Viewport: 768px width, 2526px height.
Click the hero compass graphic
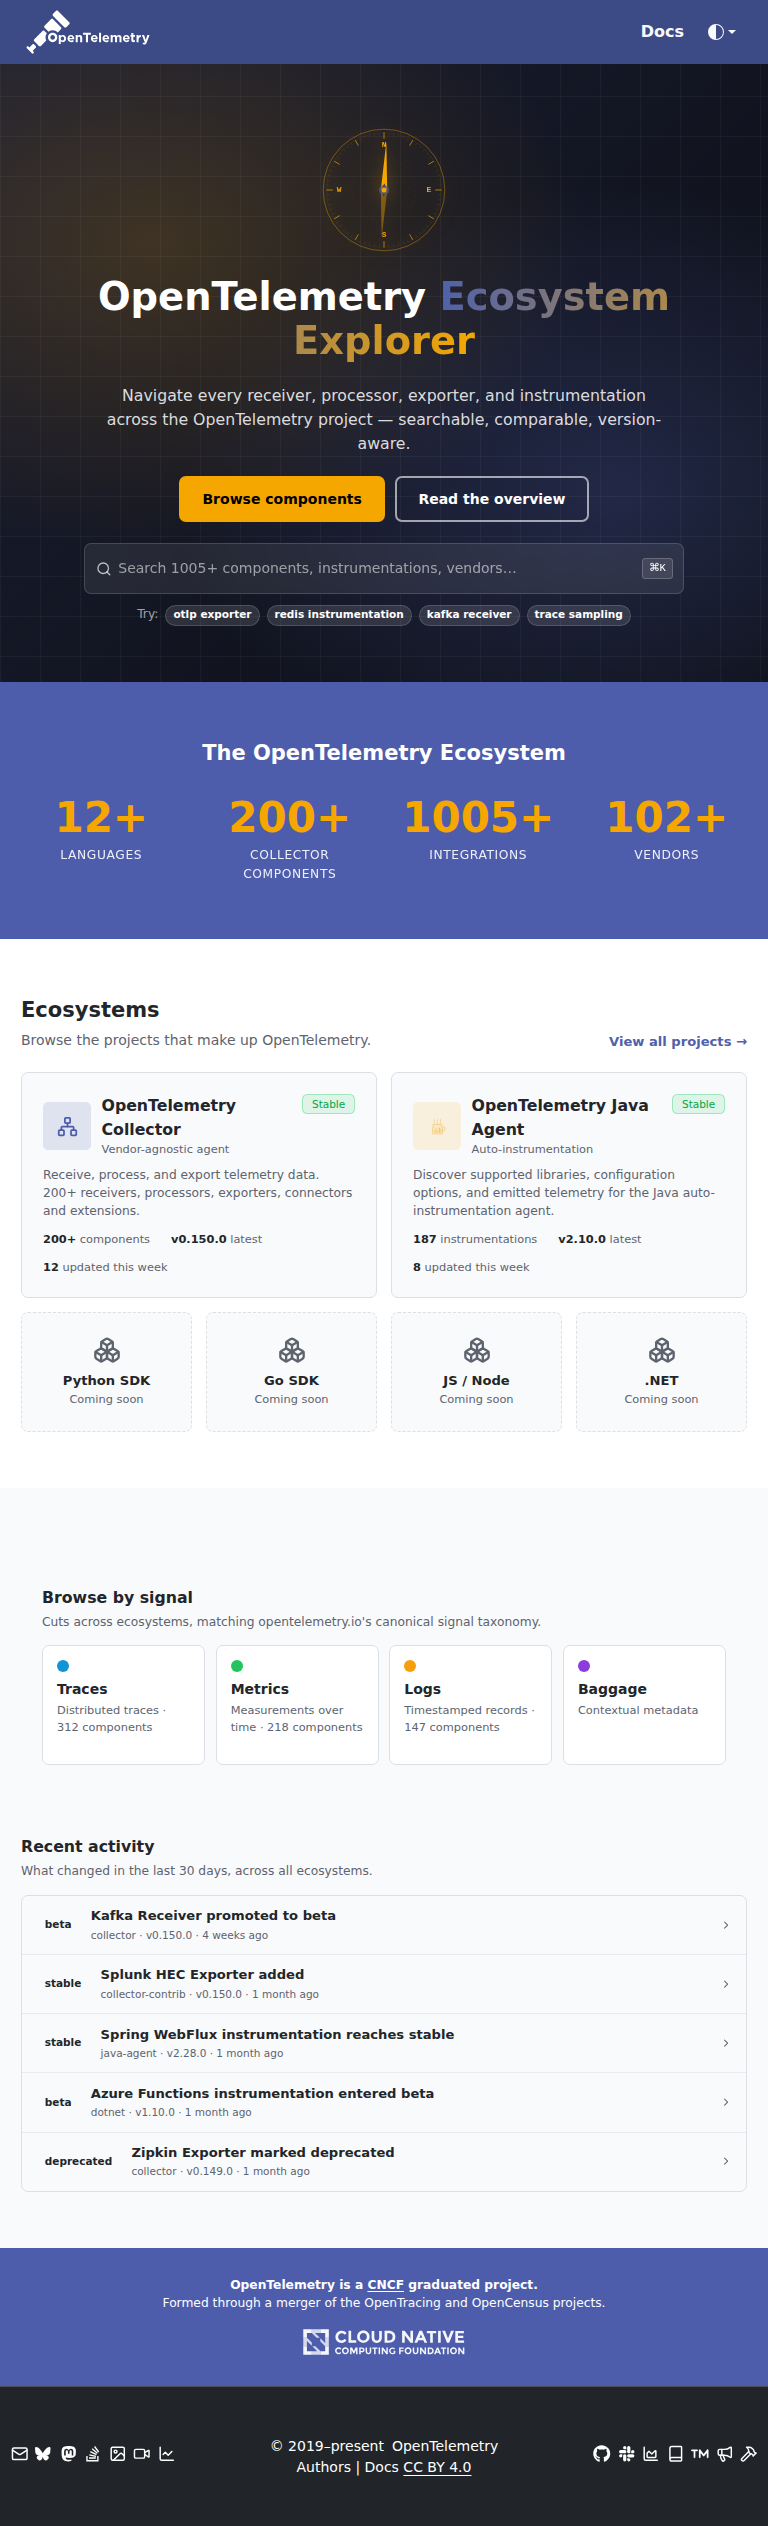click(x=384, y=189)
